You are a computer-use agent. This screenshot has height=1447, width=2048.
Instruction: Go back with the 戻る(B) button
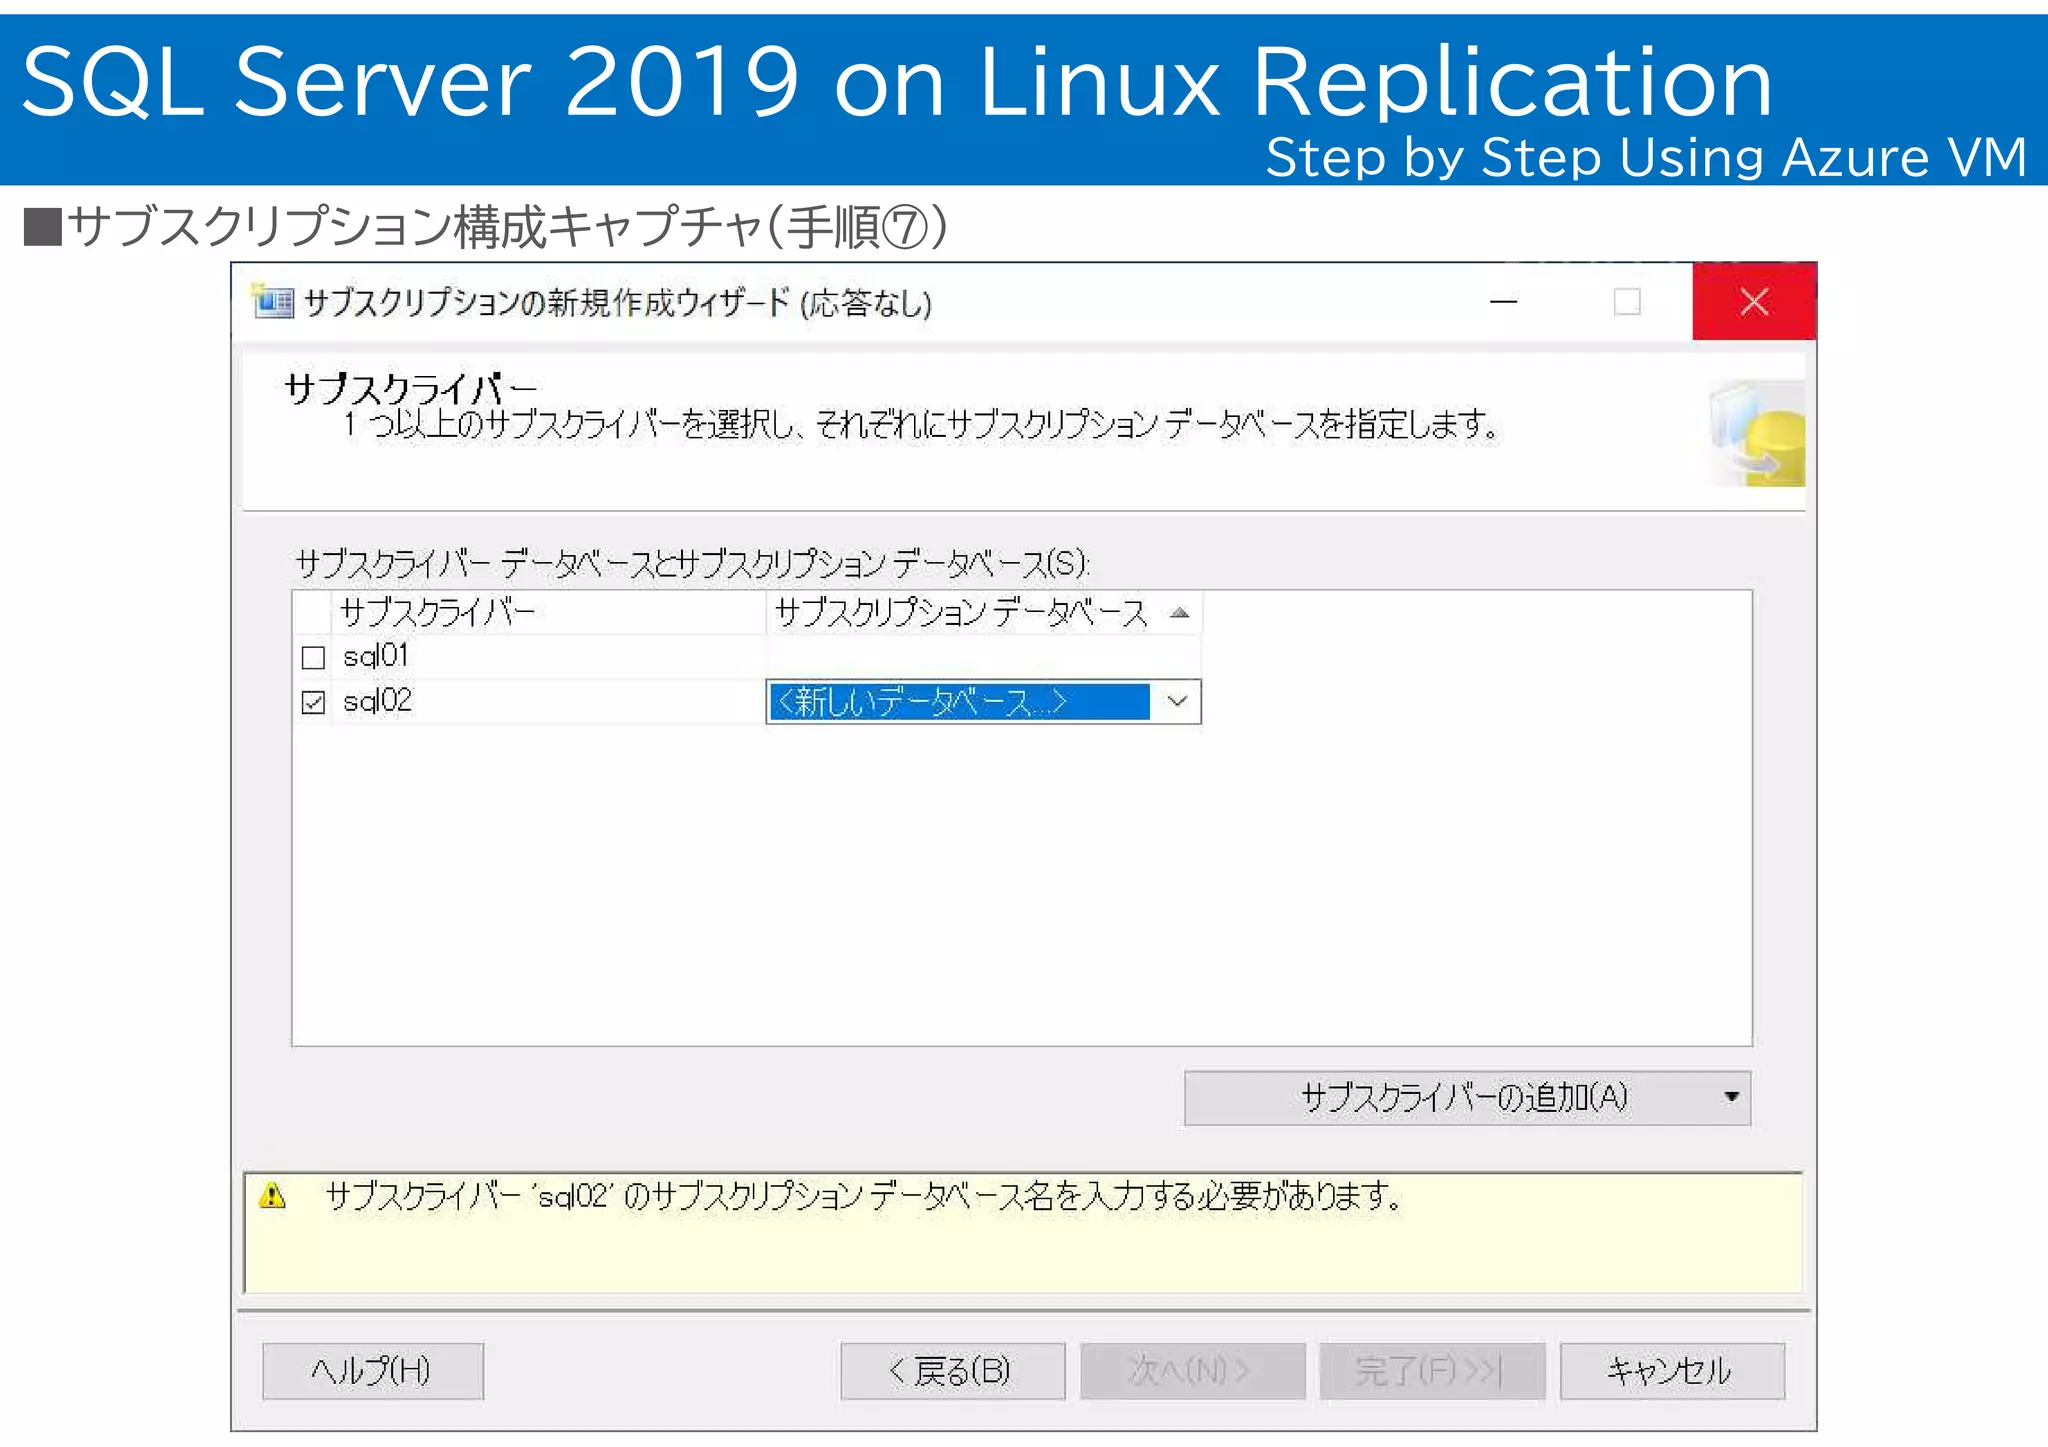point(952,1370)
